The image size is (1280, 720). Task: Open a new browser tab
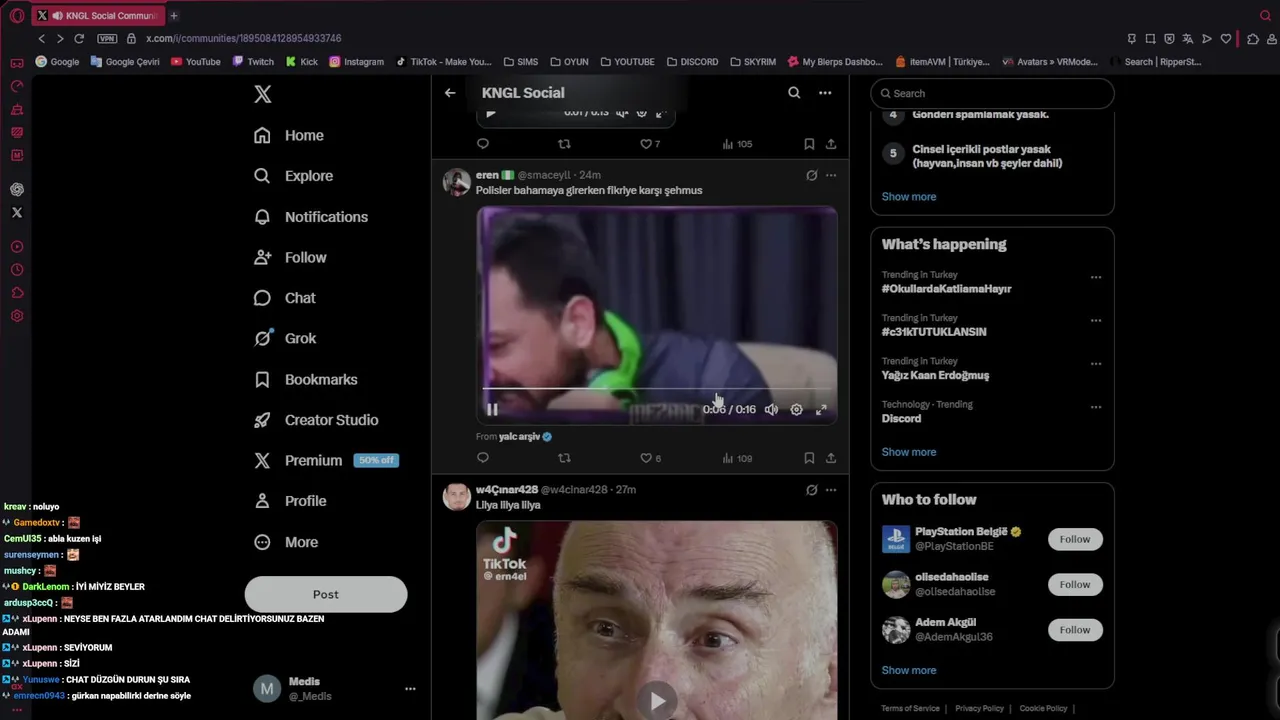click(174, 16)
